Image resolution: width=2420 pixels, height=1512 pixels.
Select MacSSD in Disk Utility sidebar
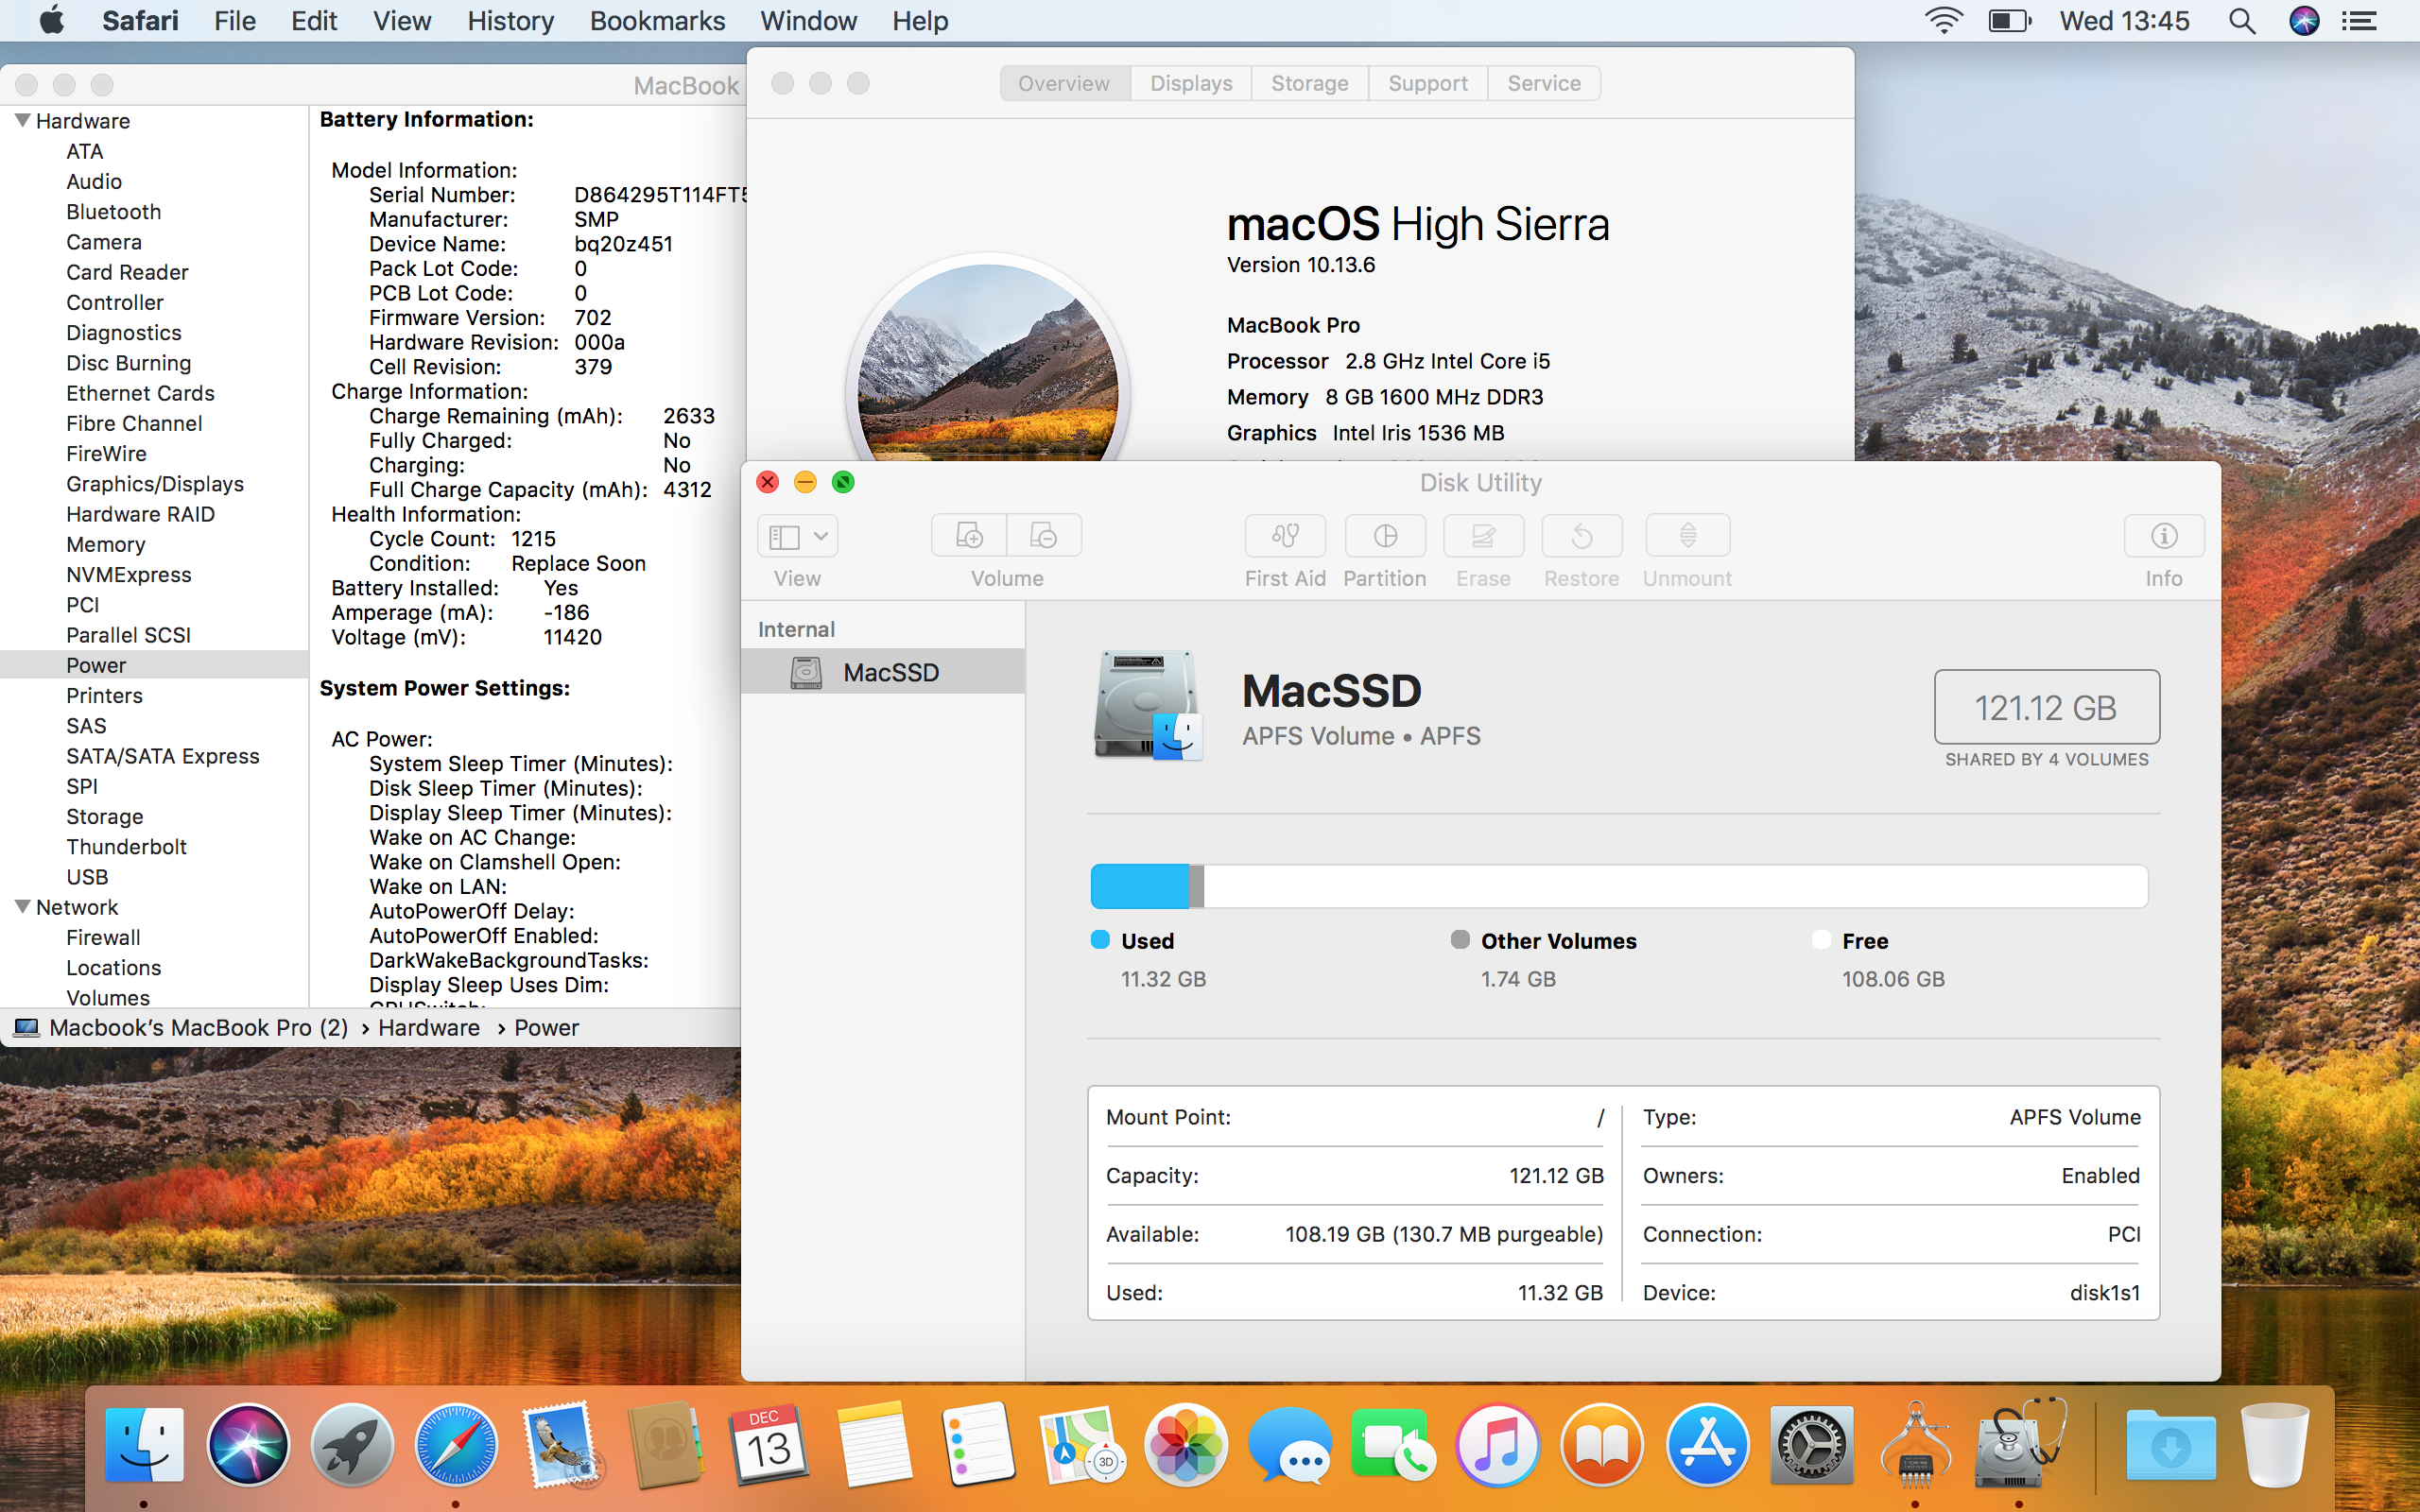coord(883,672)
